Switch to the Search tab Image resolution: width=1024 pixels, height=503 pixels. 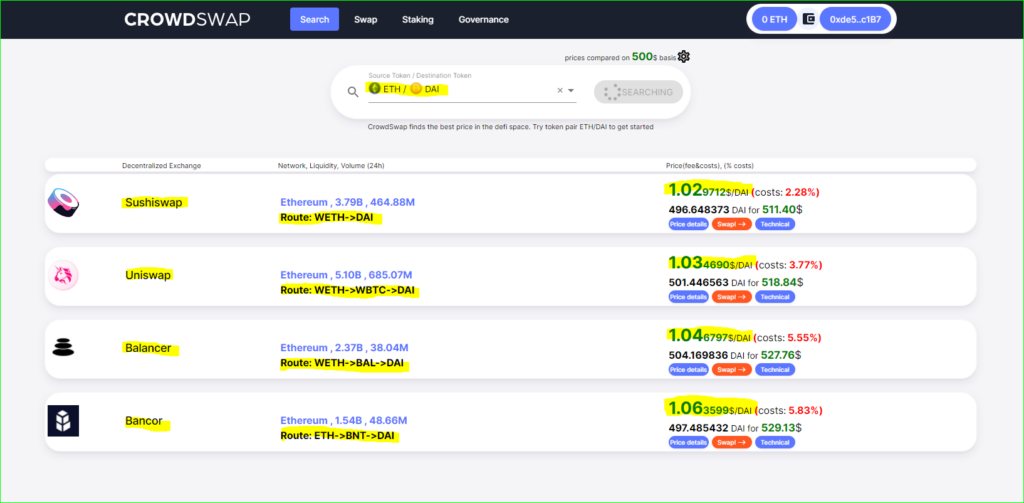(x=314, y=19)
